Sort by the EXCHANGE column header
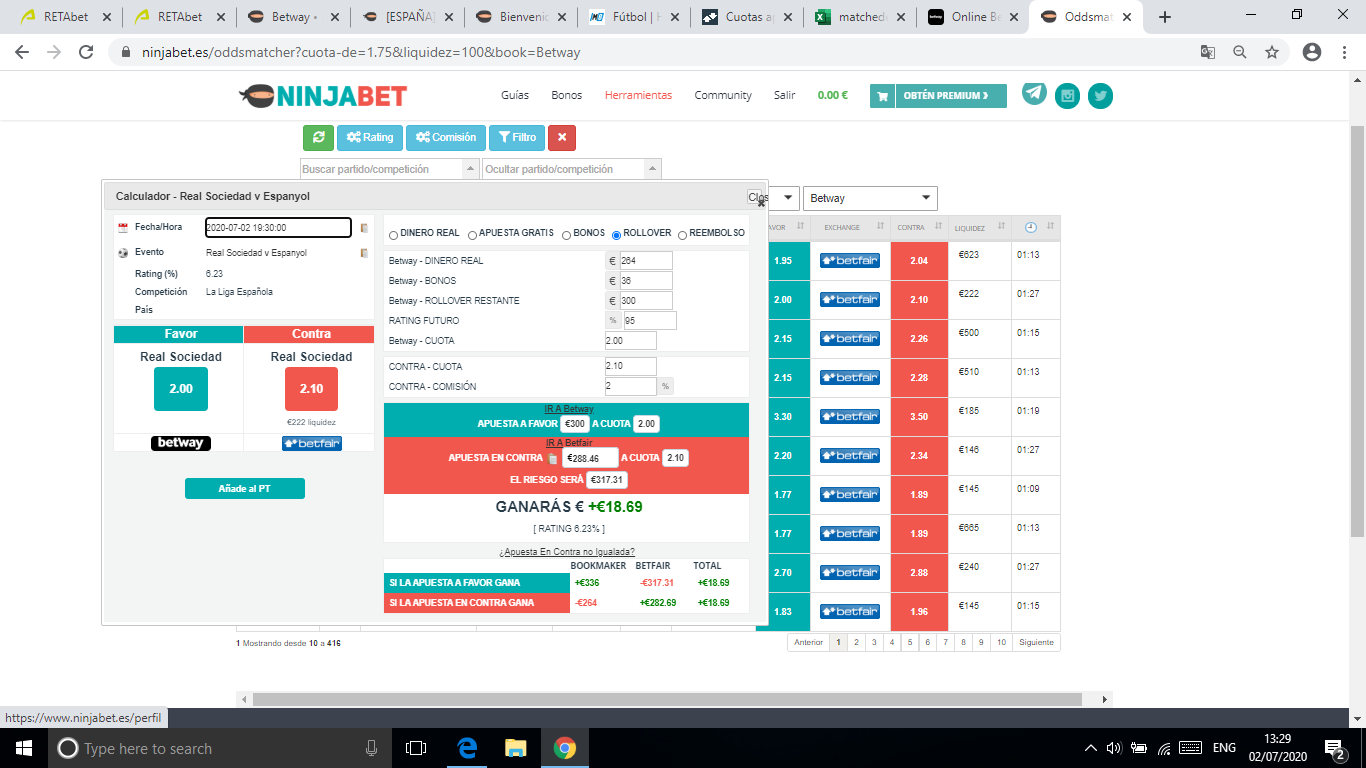The image size is (1366, 768). coord(850,227)
